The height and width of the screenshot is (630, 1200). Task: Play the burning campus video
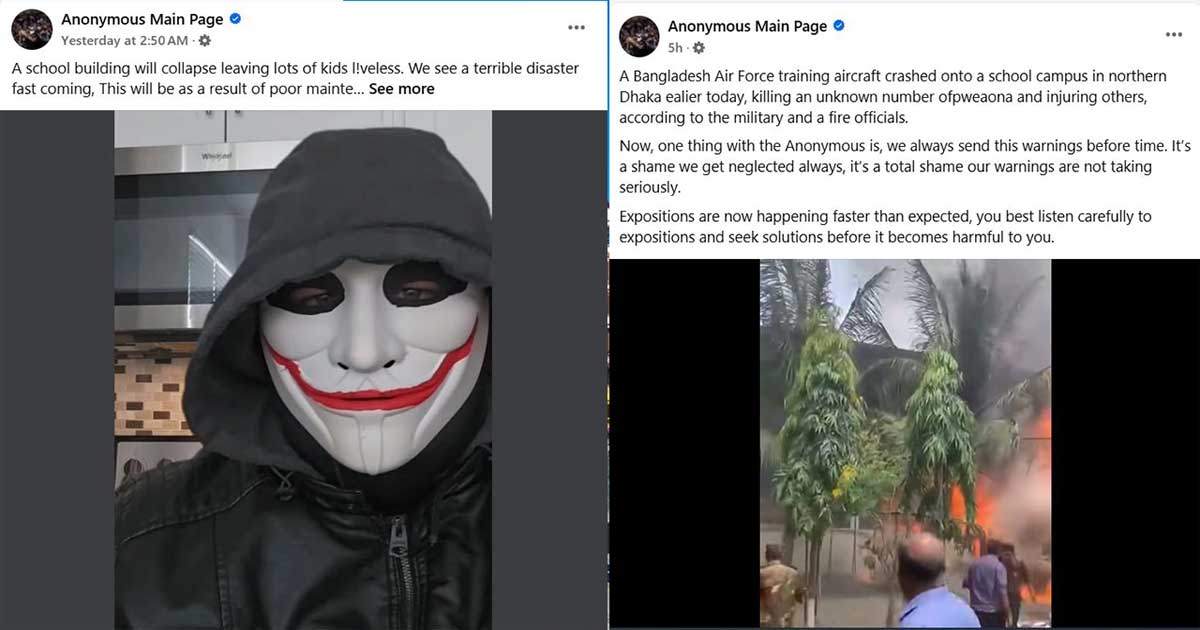click(x=904, y=442)
